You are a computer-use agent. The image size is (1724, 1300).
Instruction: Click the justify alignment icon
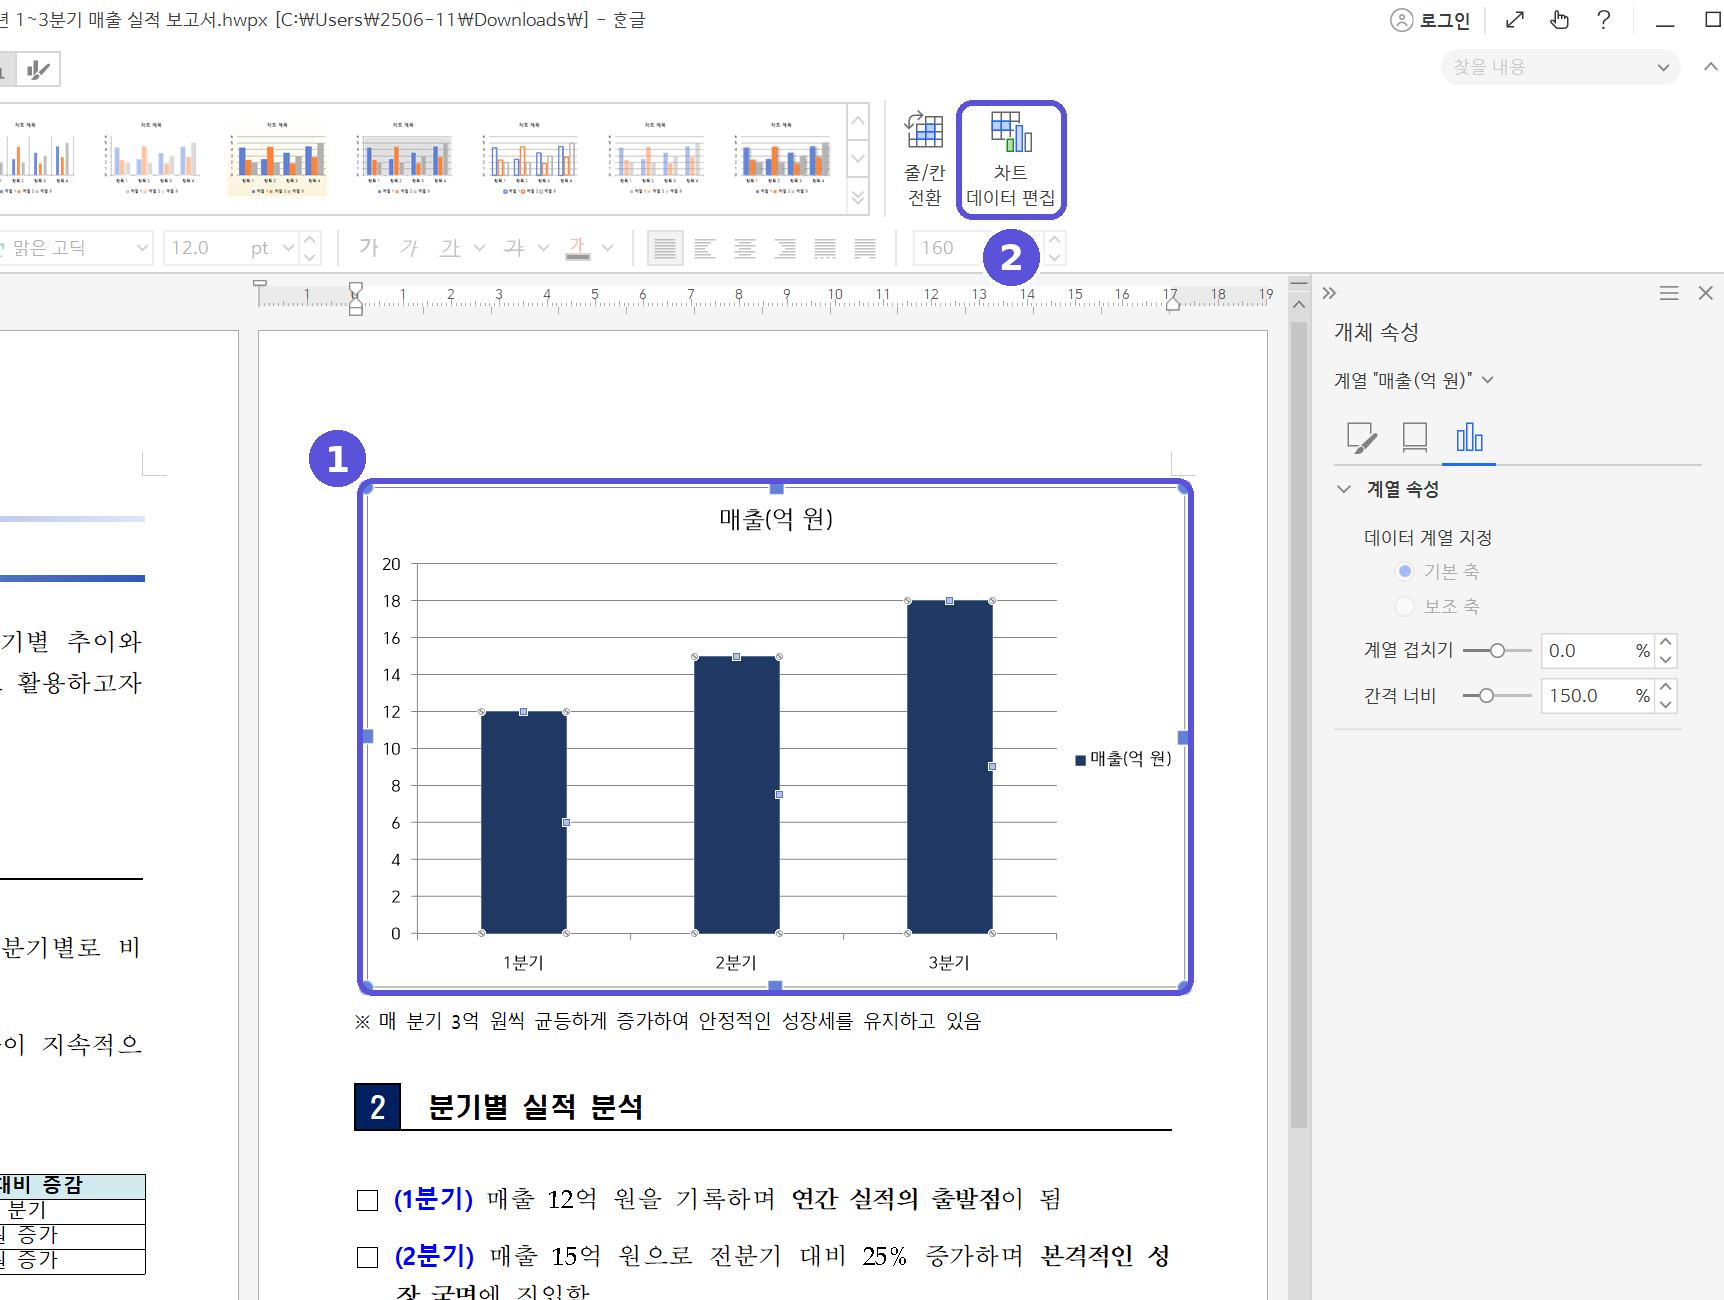coord(665,248)
